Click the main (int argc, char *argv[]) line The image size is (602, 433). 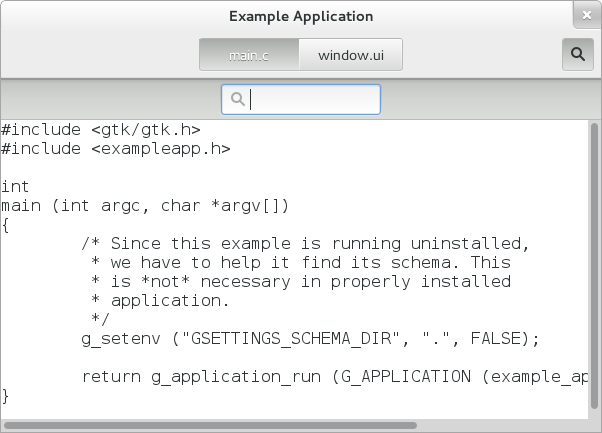145,205
